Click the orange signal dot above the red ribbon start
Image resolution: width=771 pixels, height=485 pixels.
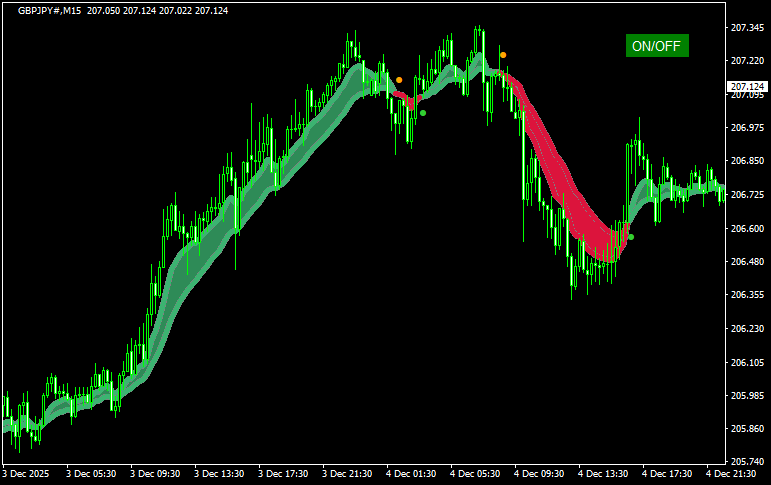coord(503,55)
